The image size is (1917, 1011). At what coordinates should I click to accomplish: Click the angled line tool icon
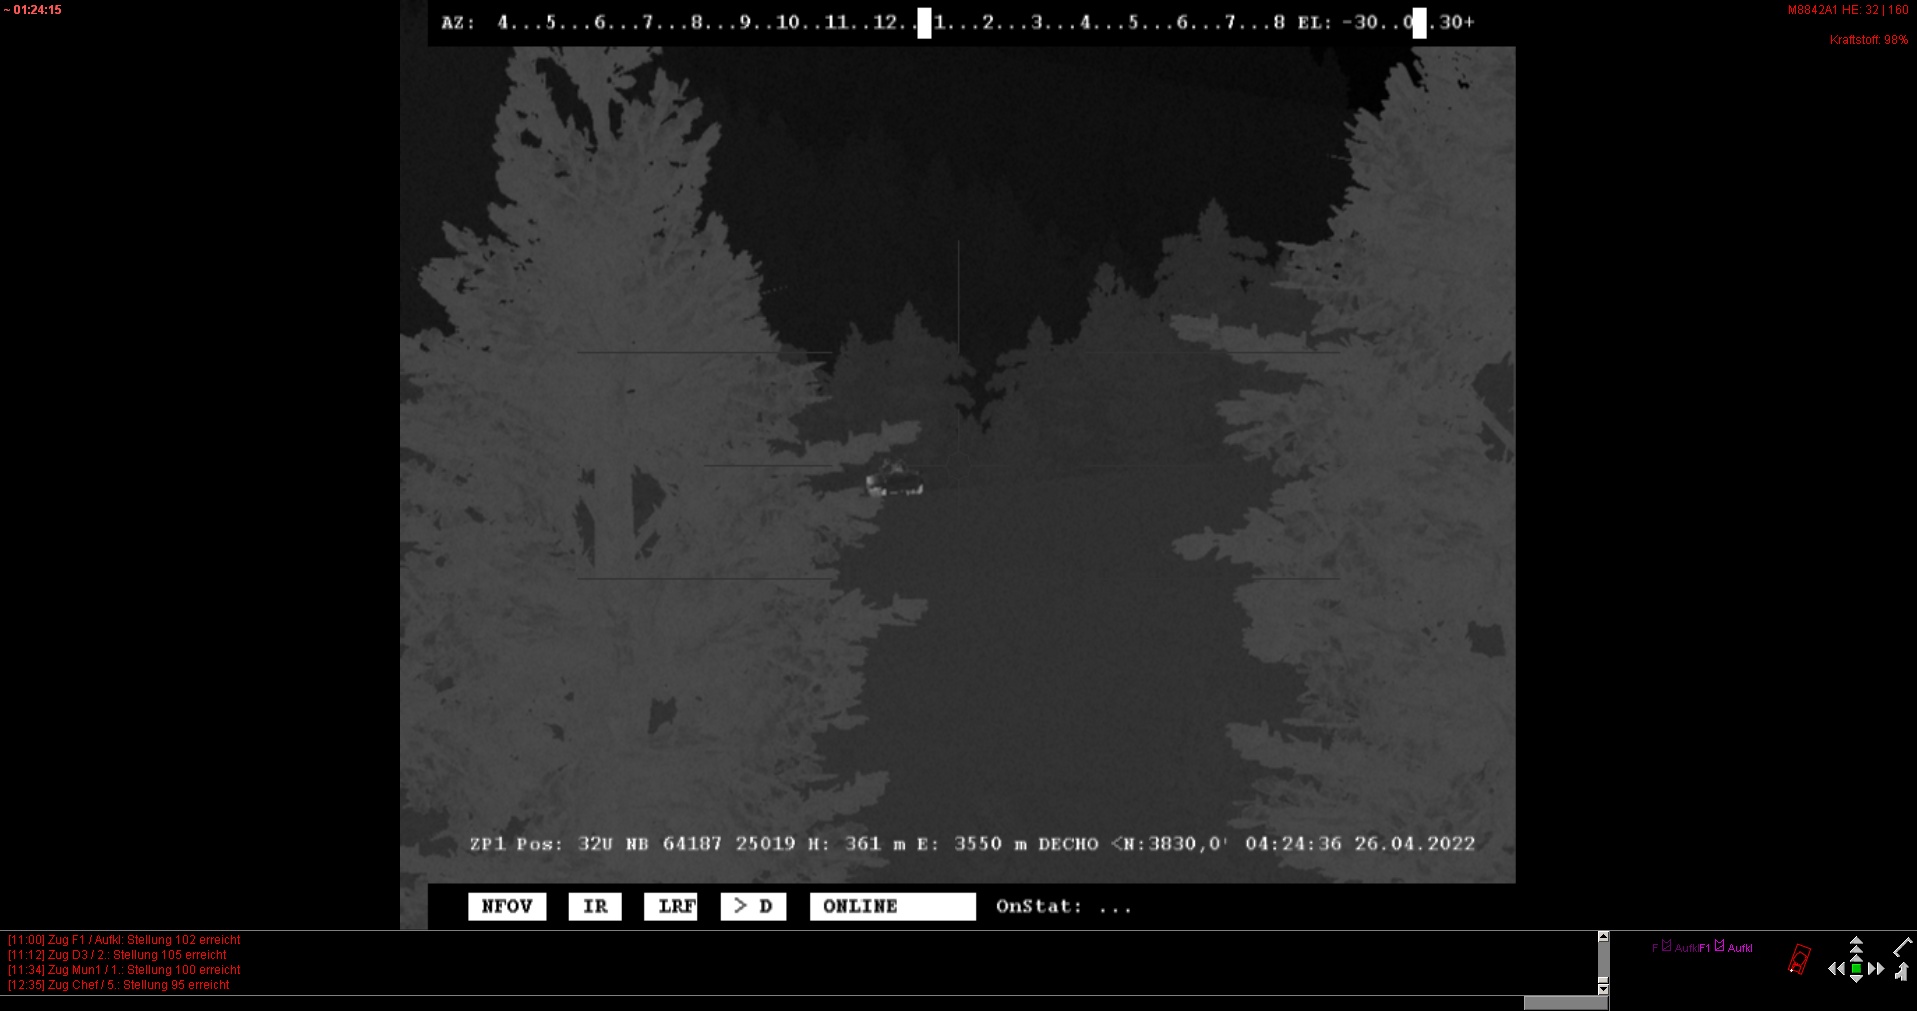pyautogui.click(x=1902, y=946)
